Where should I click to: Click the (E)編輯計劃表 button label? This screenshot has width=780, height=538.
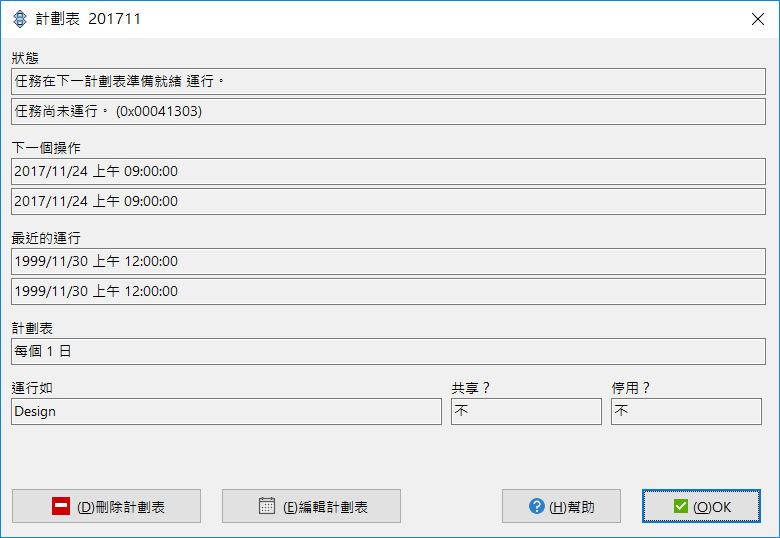325,507
